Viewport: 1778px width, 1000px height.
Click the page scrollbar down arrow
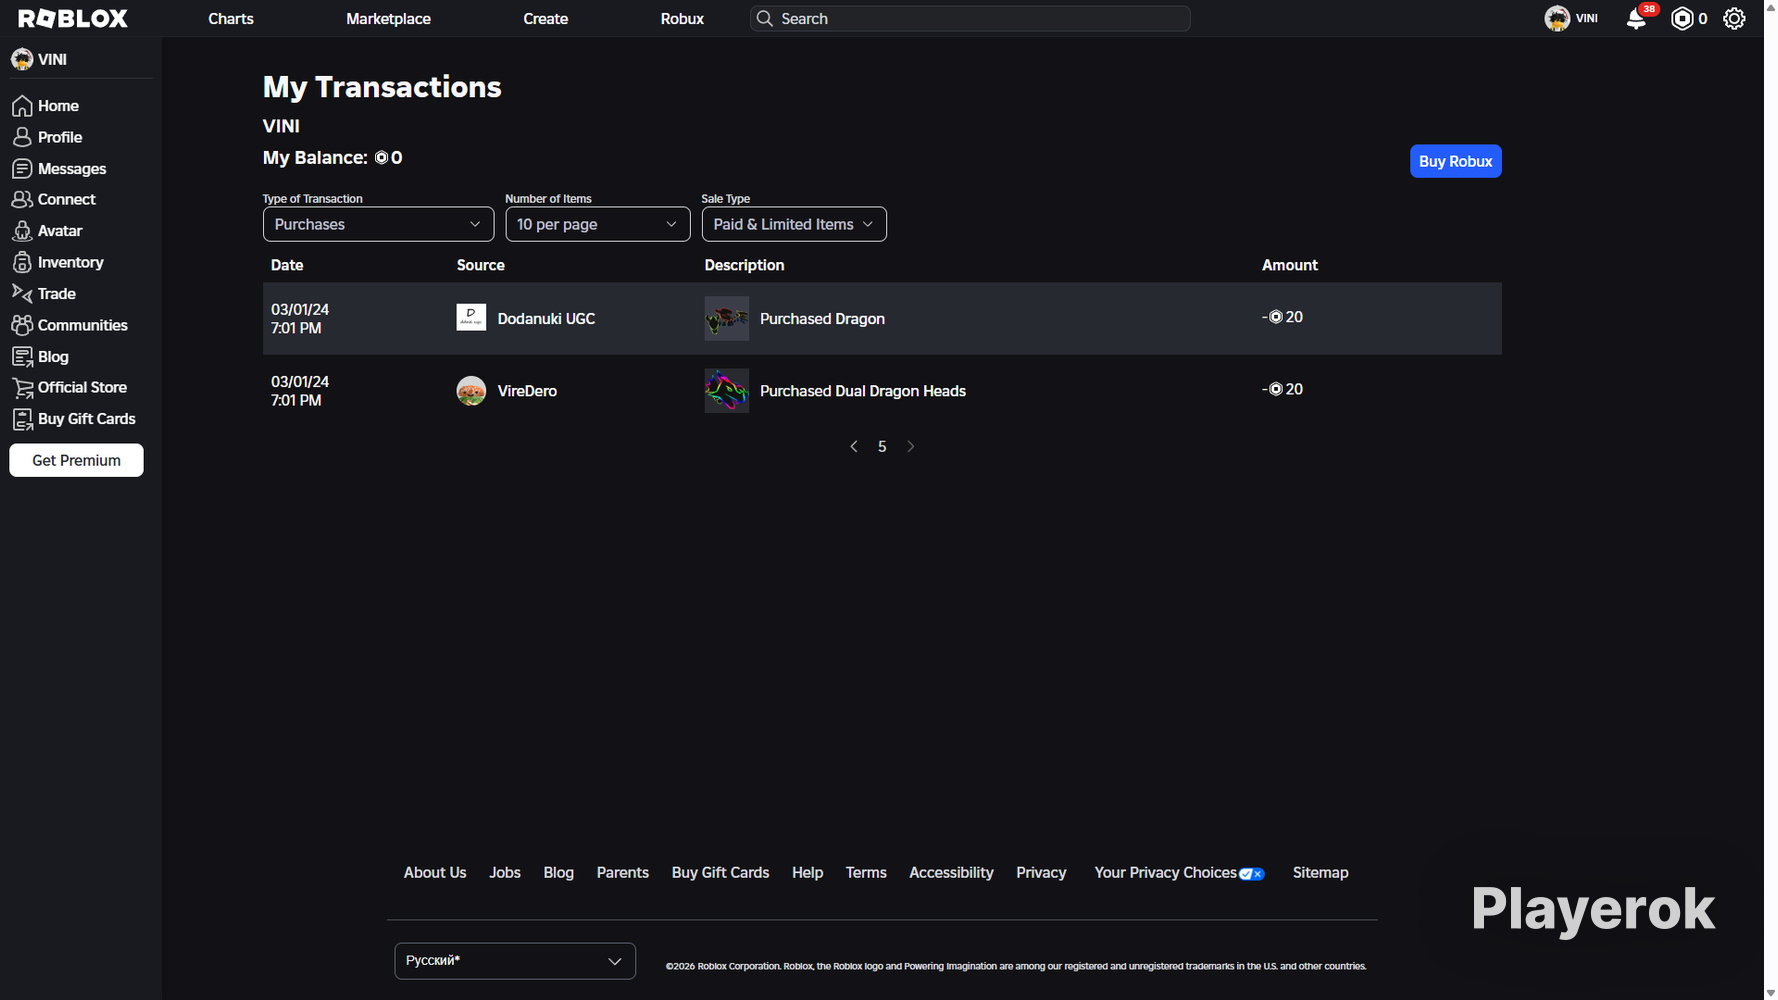click(x=1771, y=993)
